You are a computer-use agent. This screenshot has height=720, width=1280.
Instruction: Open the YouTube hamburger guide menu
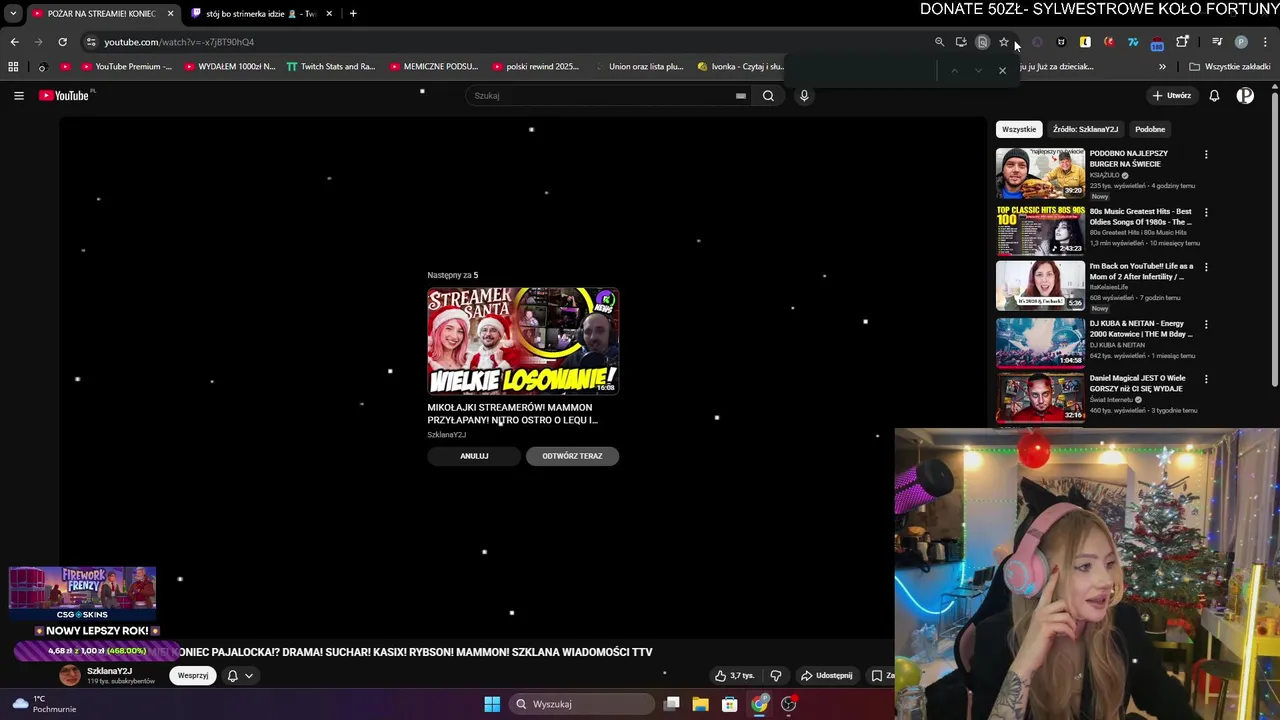pos(19,96)
